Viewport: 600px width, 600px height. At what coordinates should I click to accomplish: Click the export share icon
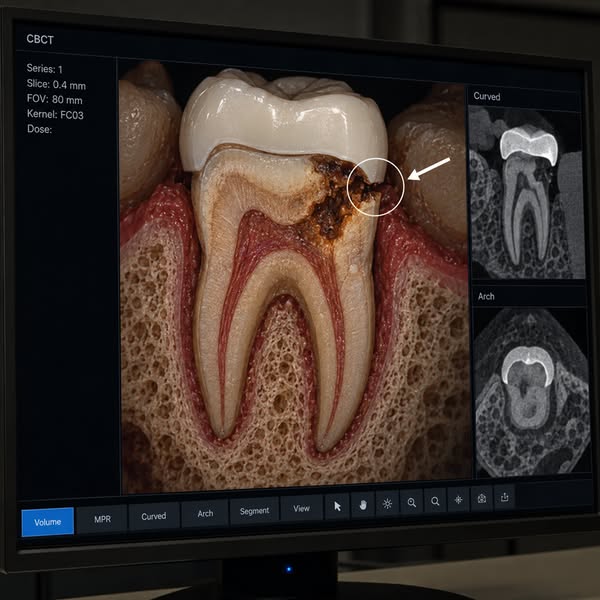pos(505,497)
